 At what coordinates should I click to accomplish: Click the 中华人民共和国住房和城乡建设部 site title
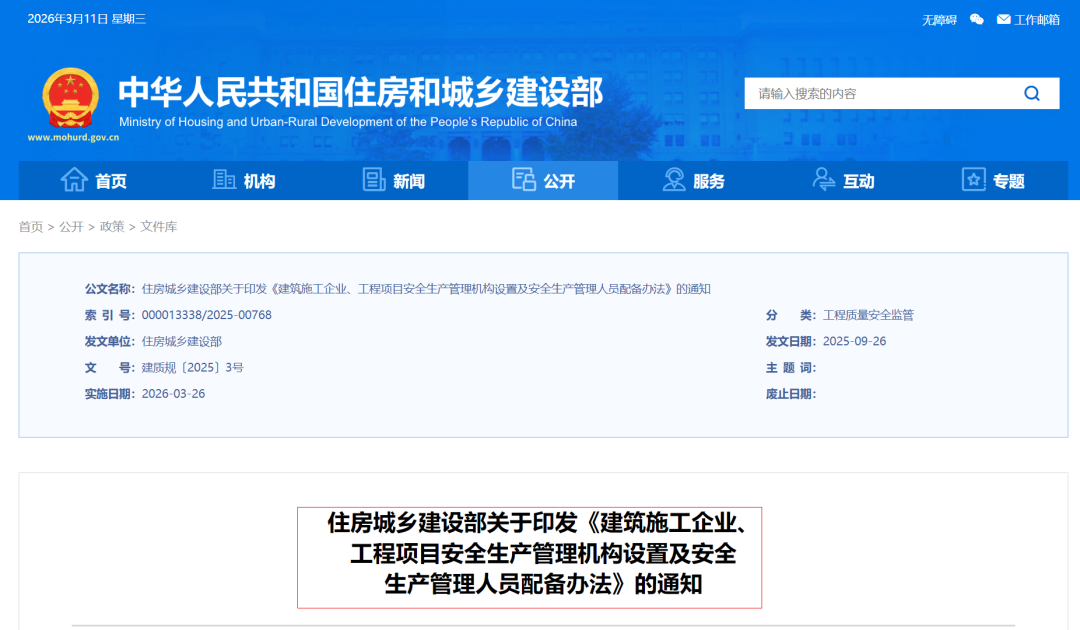tap(360, 92)
